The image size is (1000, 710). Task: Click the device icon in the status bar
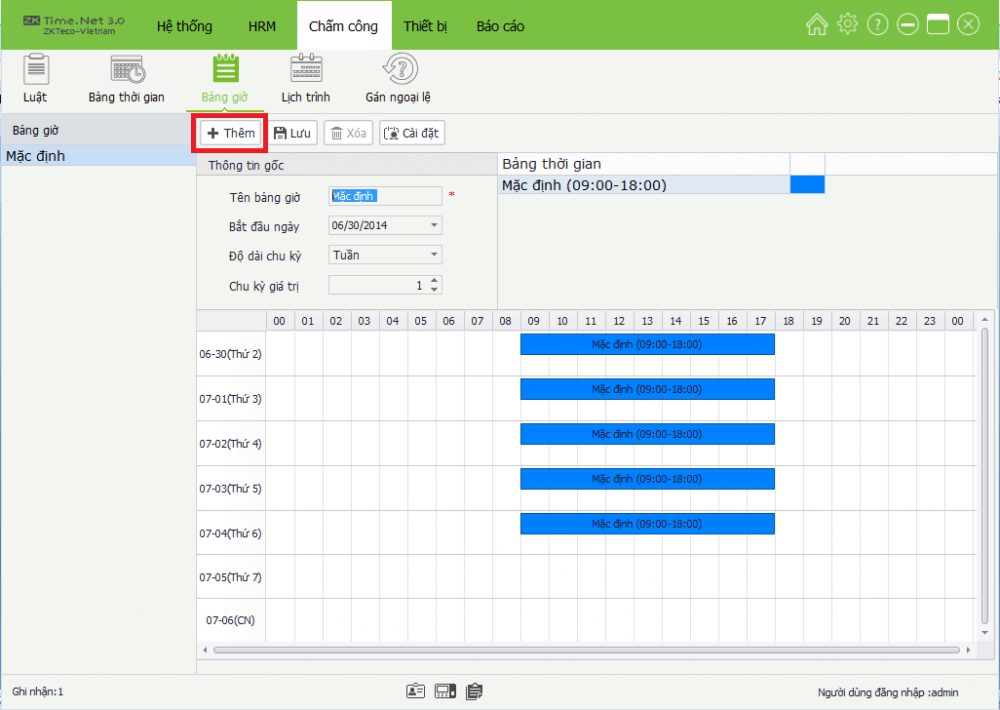click(444, 690)
